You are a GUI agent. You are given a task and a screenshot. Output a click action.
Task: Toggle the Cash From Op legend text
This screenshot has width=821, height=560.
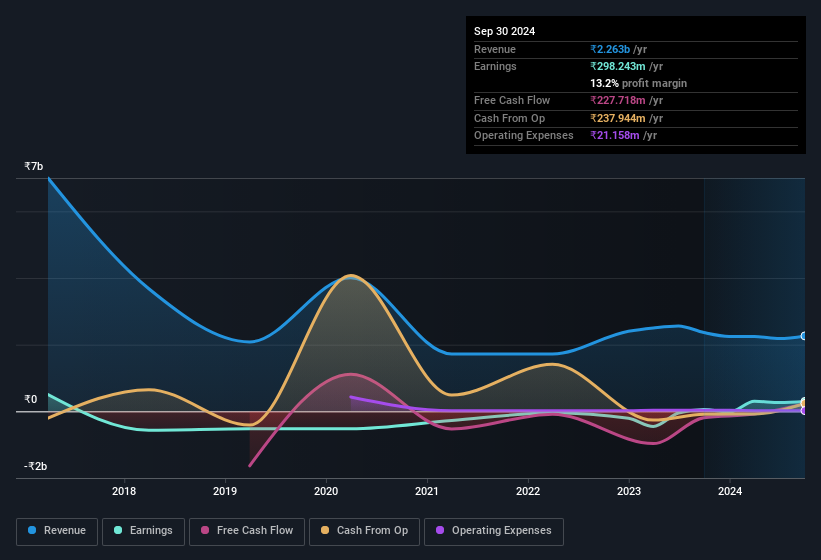click(x=372, y=531)
